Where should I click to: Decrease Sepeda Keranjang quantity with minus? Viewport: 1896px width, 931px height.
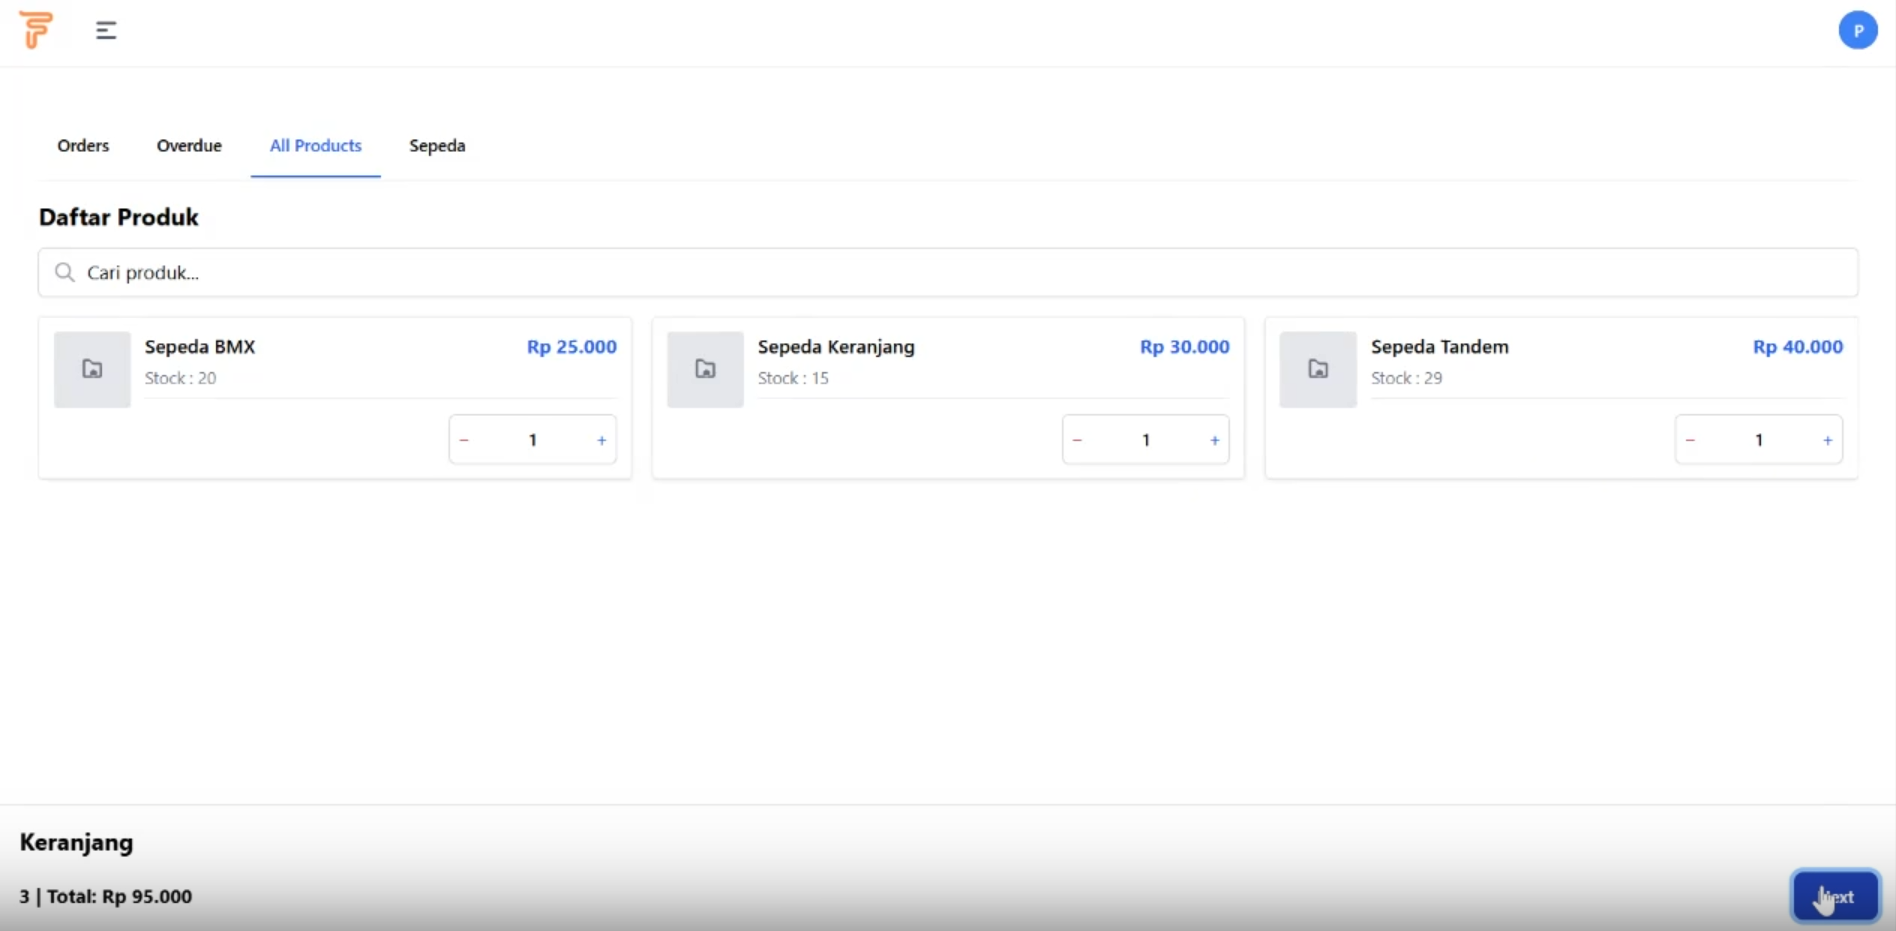click(1077, 440)
